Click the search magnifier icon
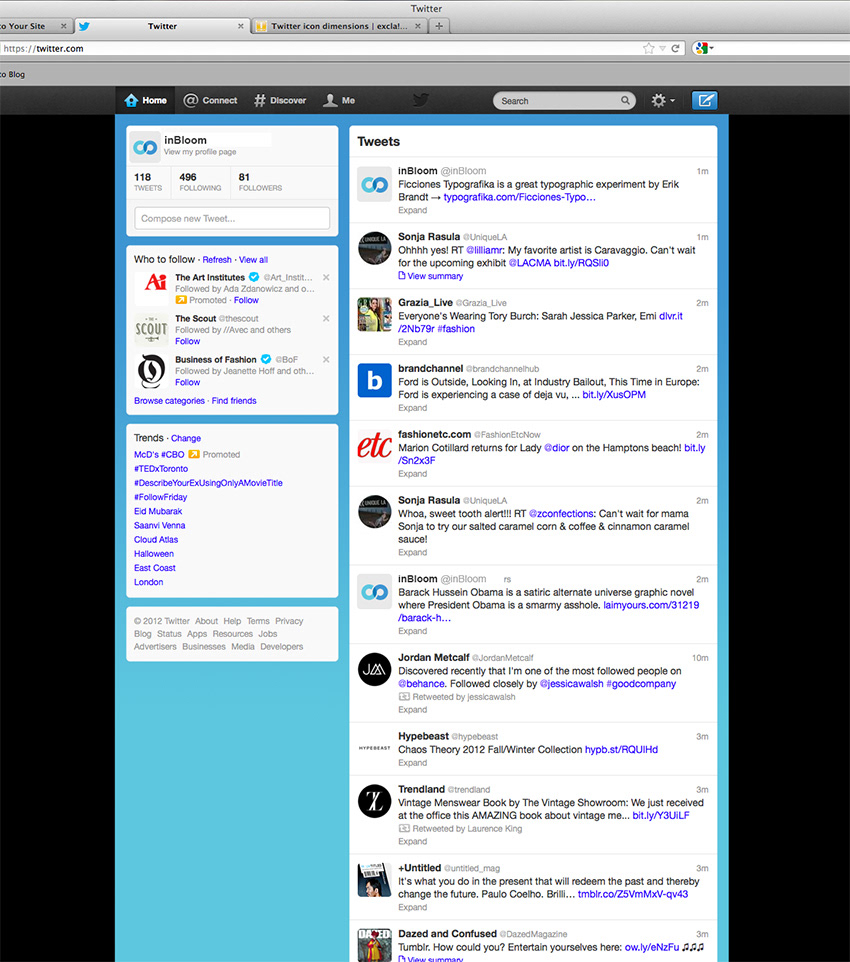The image size is (850, 962). point(625,101)
